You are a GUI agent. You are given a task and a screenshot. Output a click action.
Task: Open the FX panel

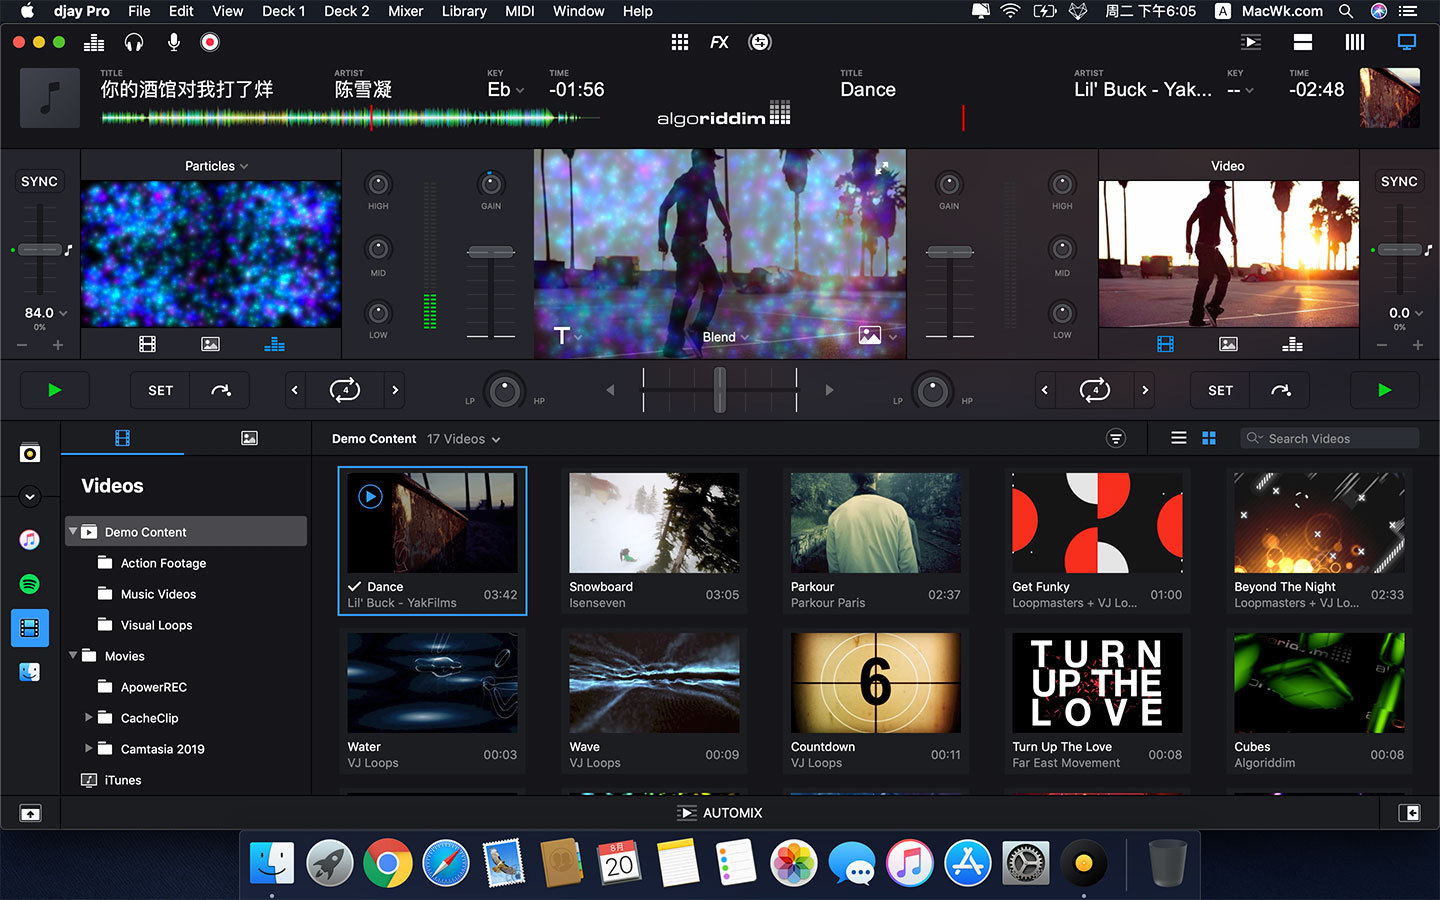[x=719, y=42]
